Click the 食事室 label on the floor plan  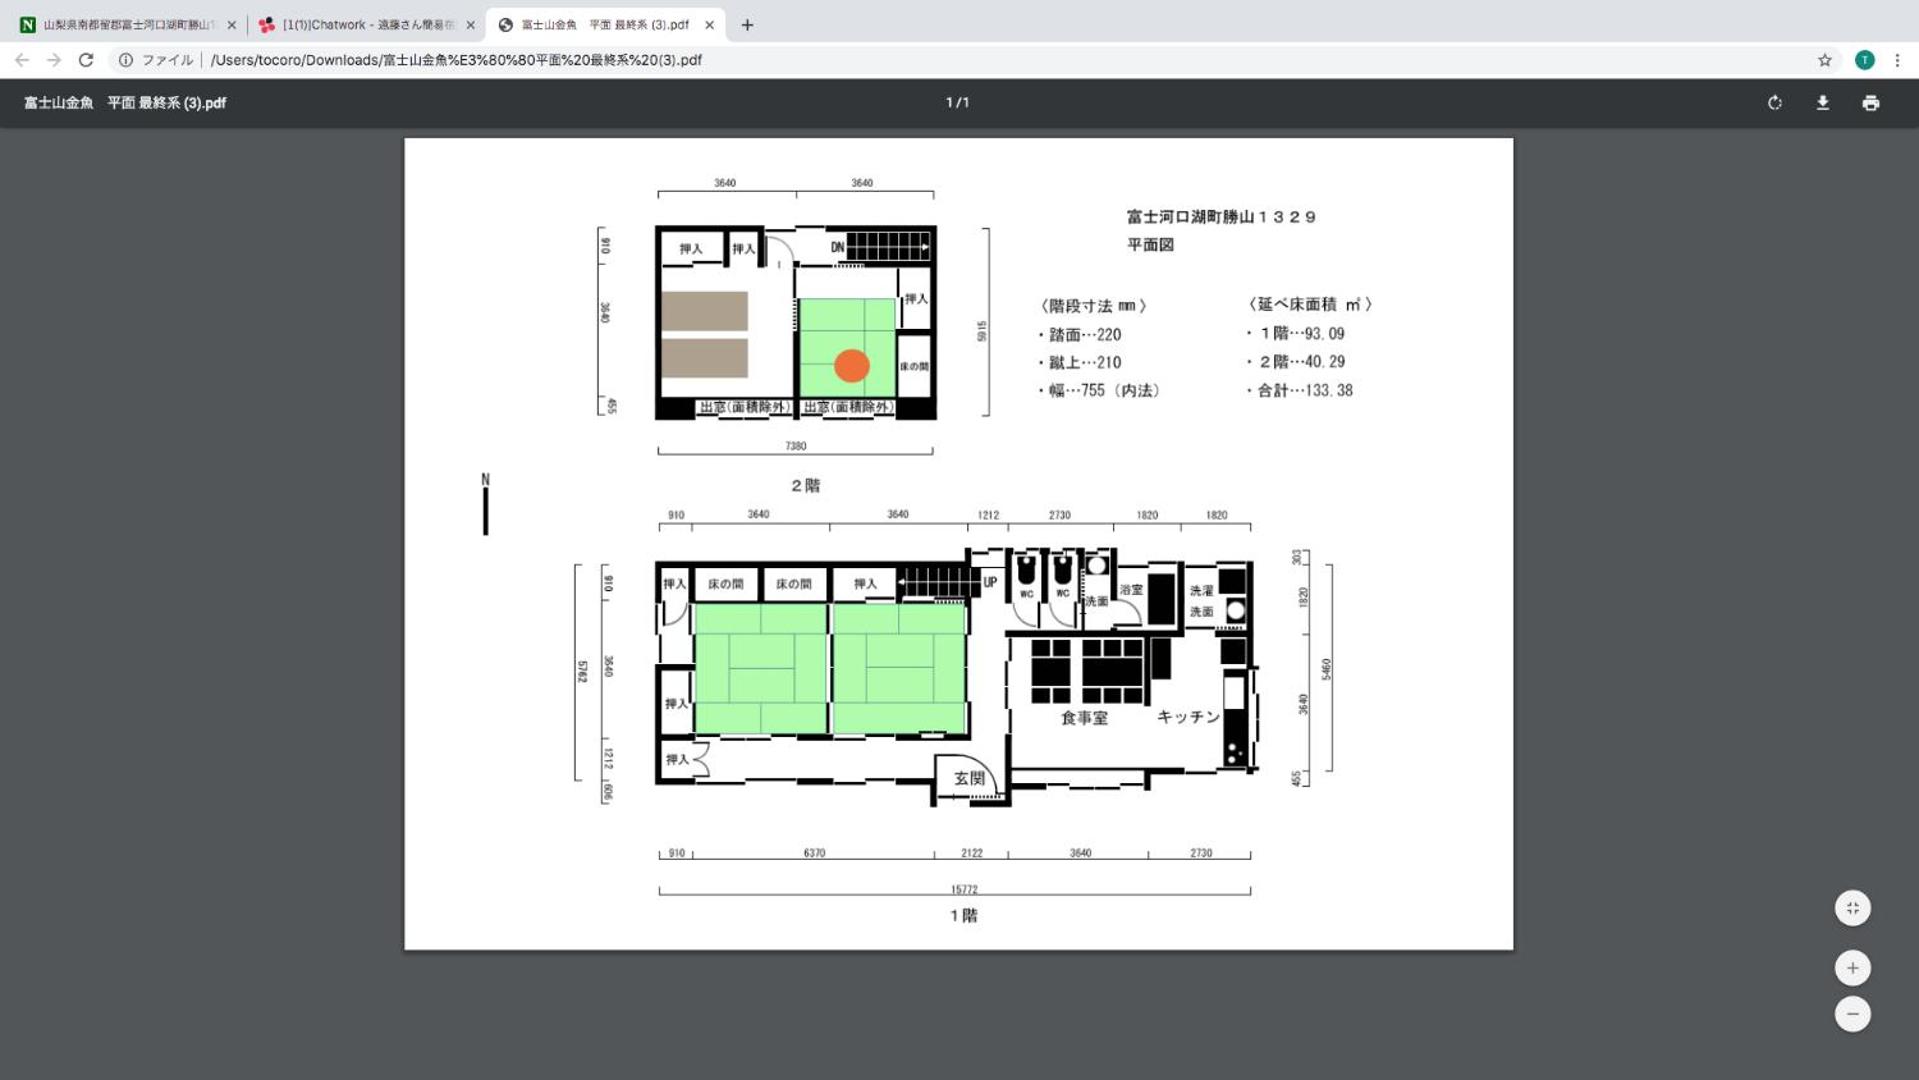pos(1084,718)
